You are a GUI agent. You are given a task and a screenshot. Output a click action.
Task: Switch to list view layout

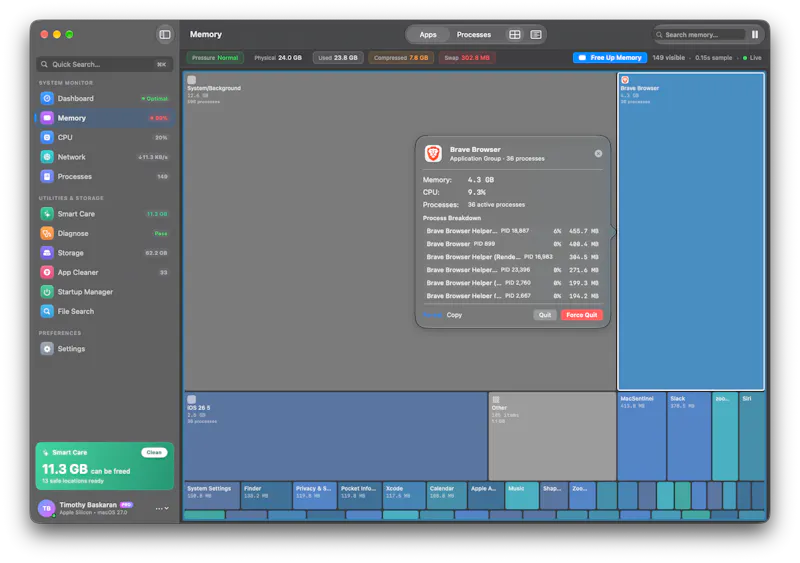coord(536,35)
